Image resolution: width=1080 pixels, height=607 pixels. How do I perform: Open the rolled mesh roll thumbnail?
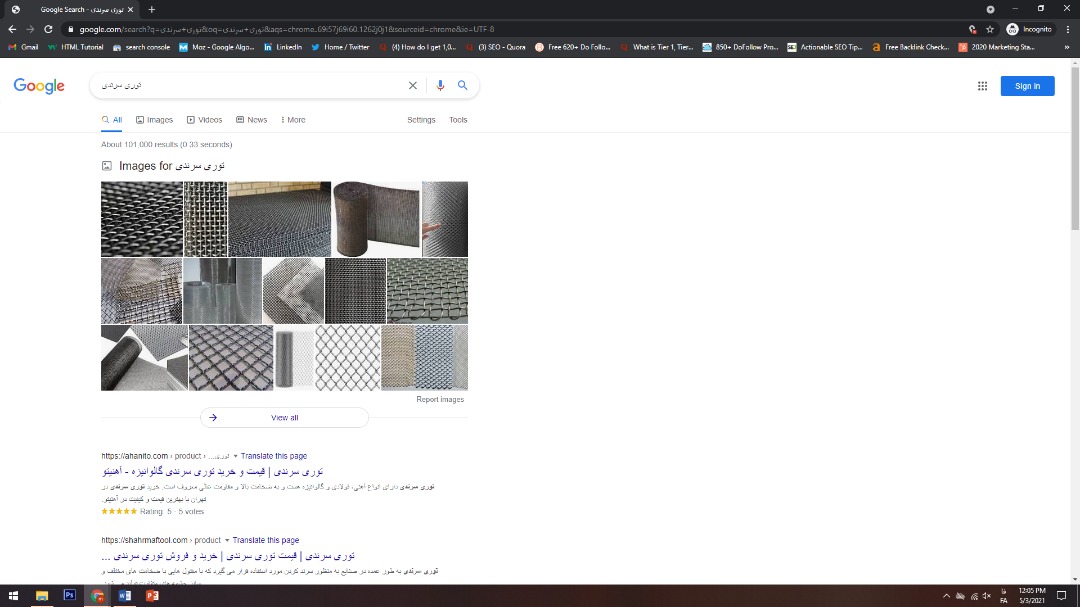click(376, 219)
